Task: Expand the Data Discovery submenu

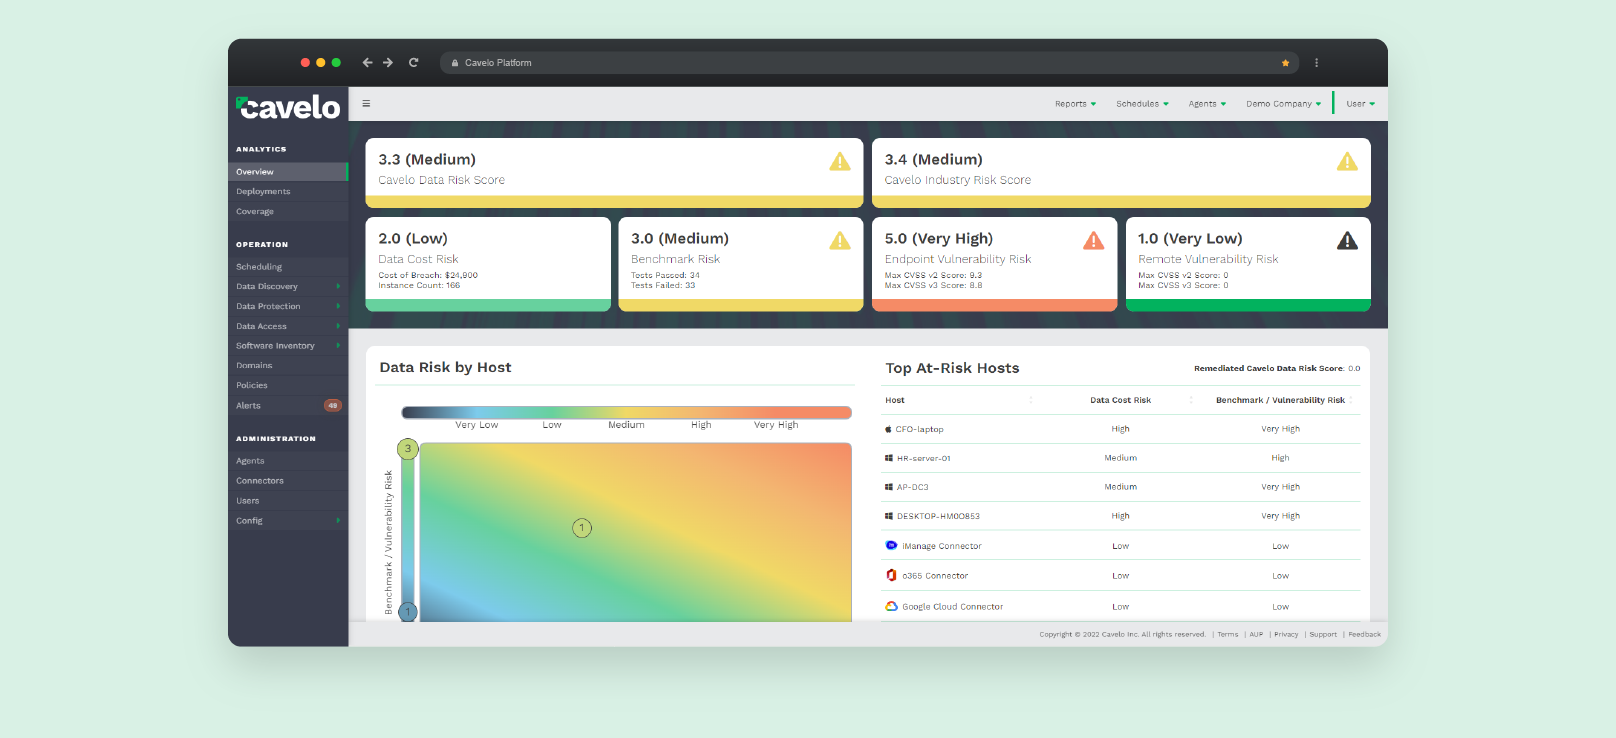Action: [x=288, y=286]
